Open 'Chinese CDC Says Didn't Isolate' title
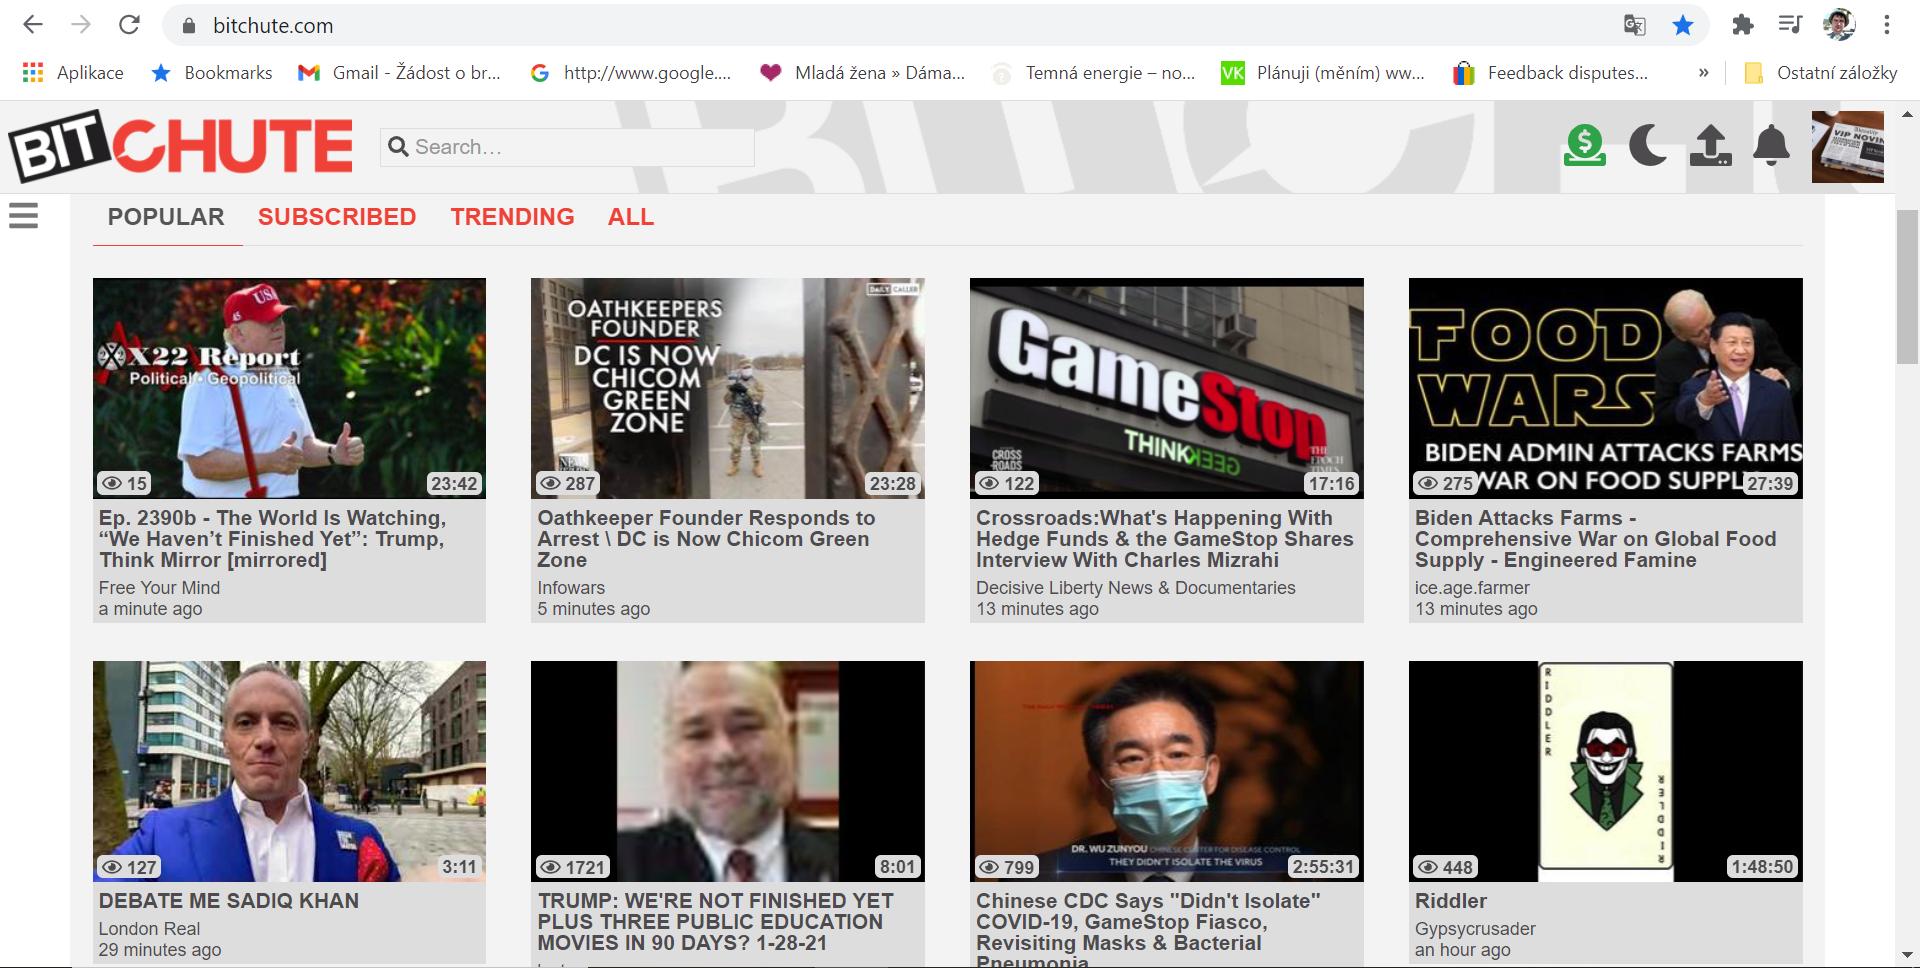The height and width of the screenshot is (968, 1920). pos(1148,928)
